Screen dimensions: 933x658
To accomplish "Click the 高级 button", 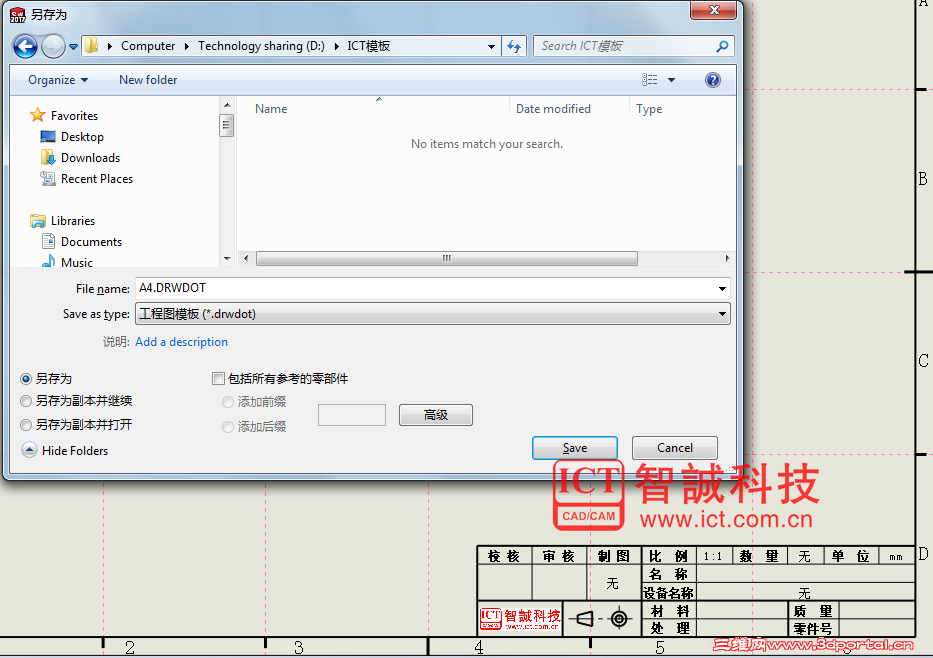I will point(436,415).
